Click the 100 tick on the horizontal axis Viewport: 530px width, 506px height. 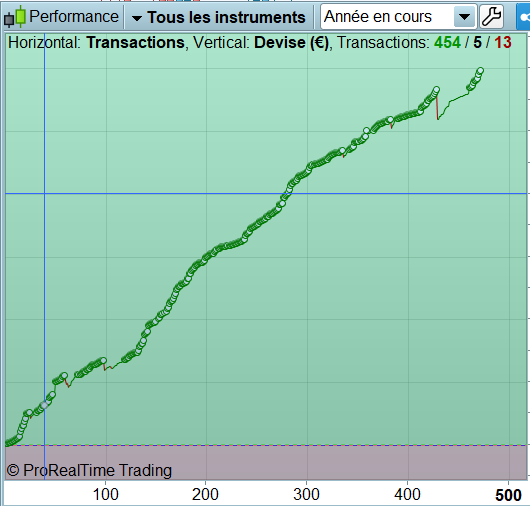pyautogui.click(x=105, y=495)
